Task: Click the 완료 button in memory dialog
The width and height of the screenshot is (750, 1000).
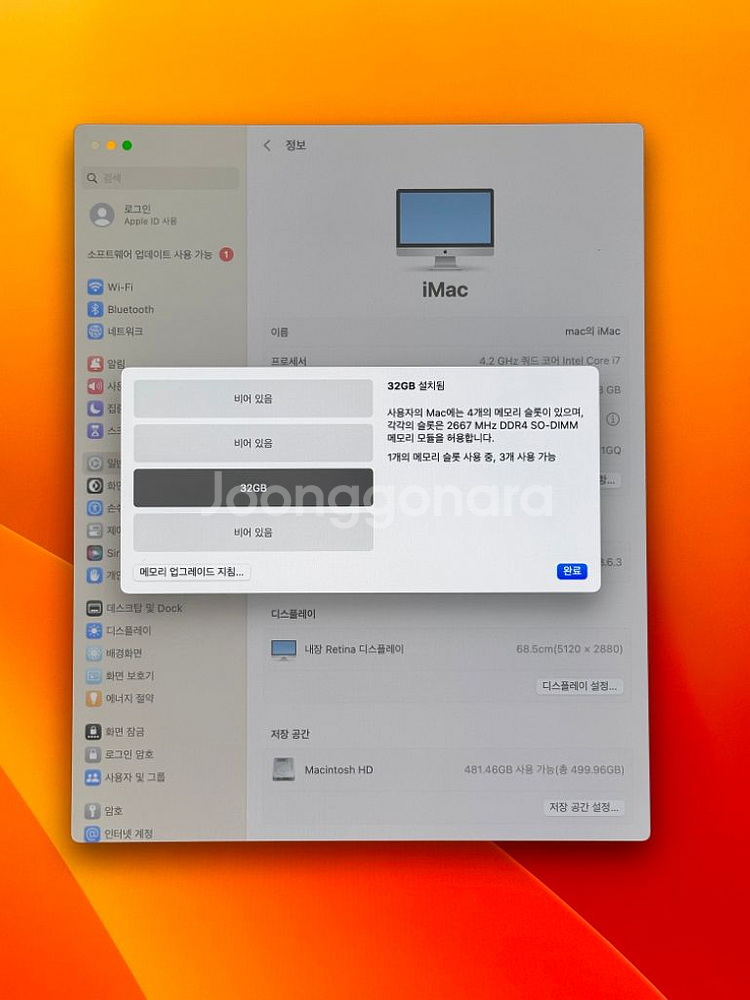Action: pos(571,571)
